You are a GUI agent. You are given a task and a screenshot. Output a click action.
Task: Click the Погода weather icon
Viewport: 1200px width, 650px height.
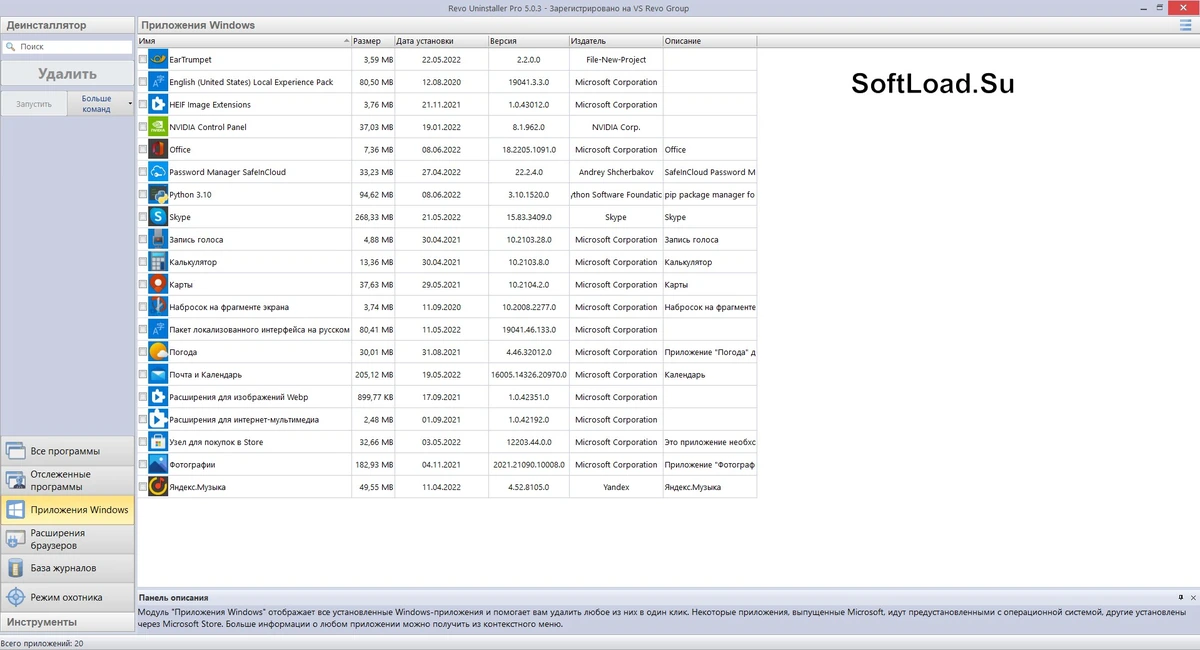pyautogui.click(x=158, y=352)
